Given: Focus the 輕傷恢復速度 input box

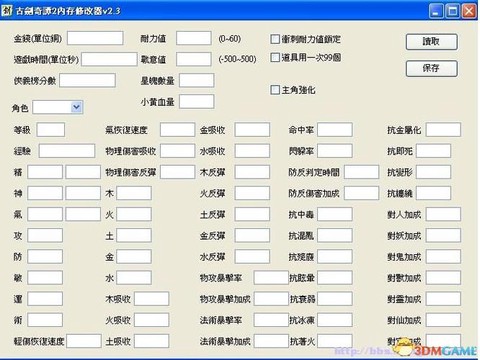Looking at the screenshot, I should (84, 341).
